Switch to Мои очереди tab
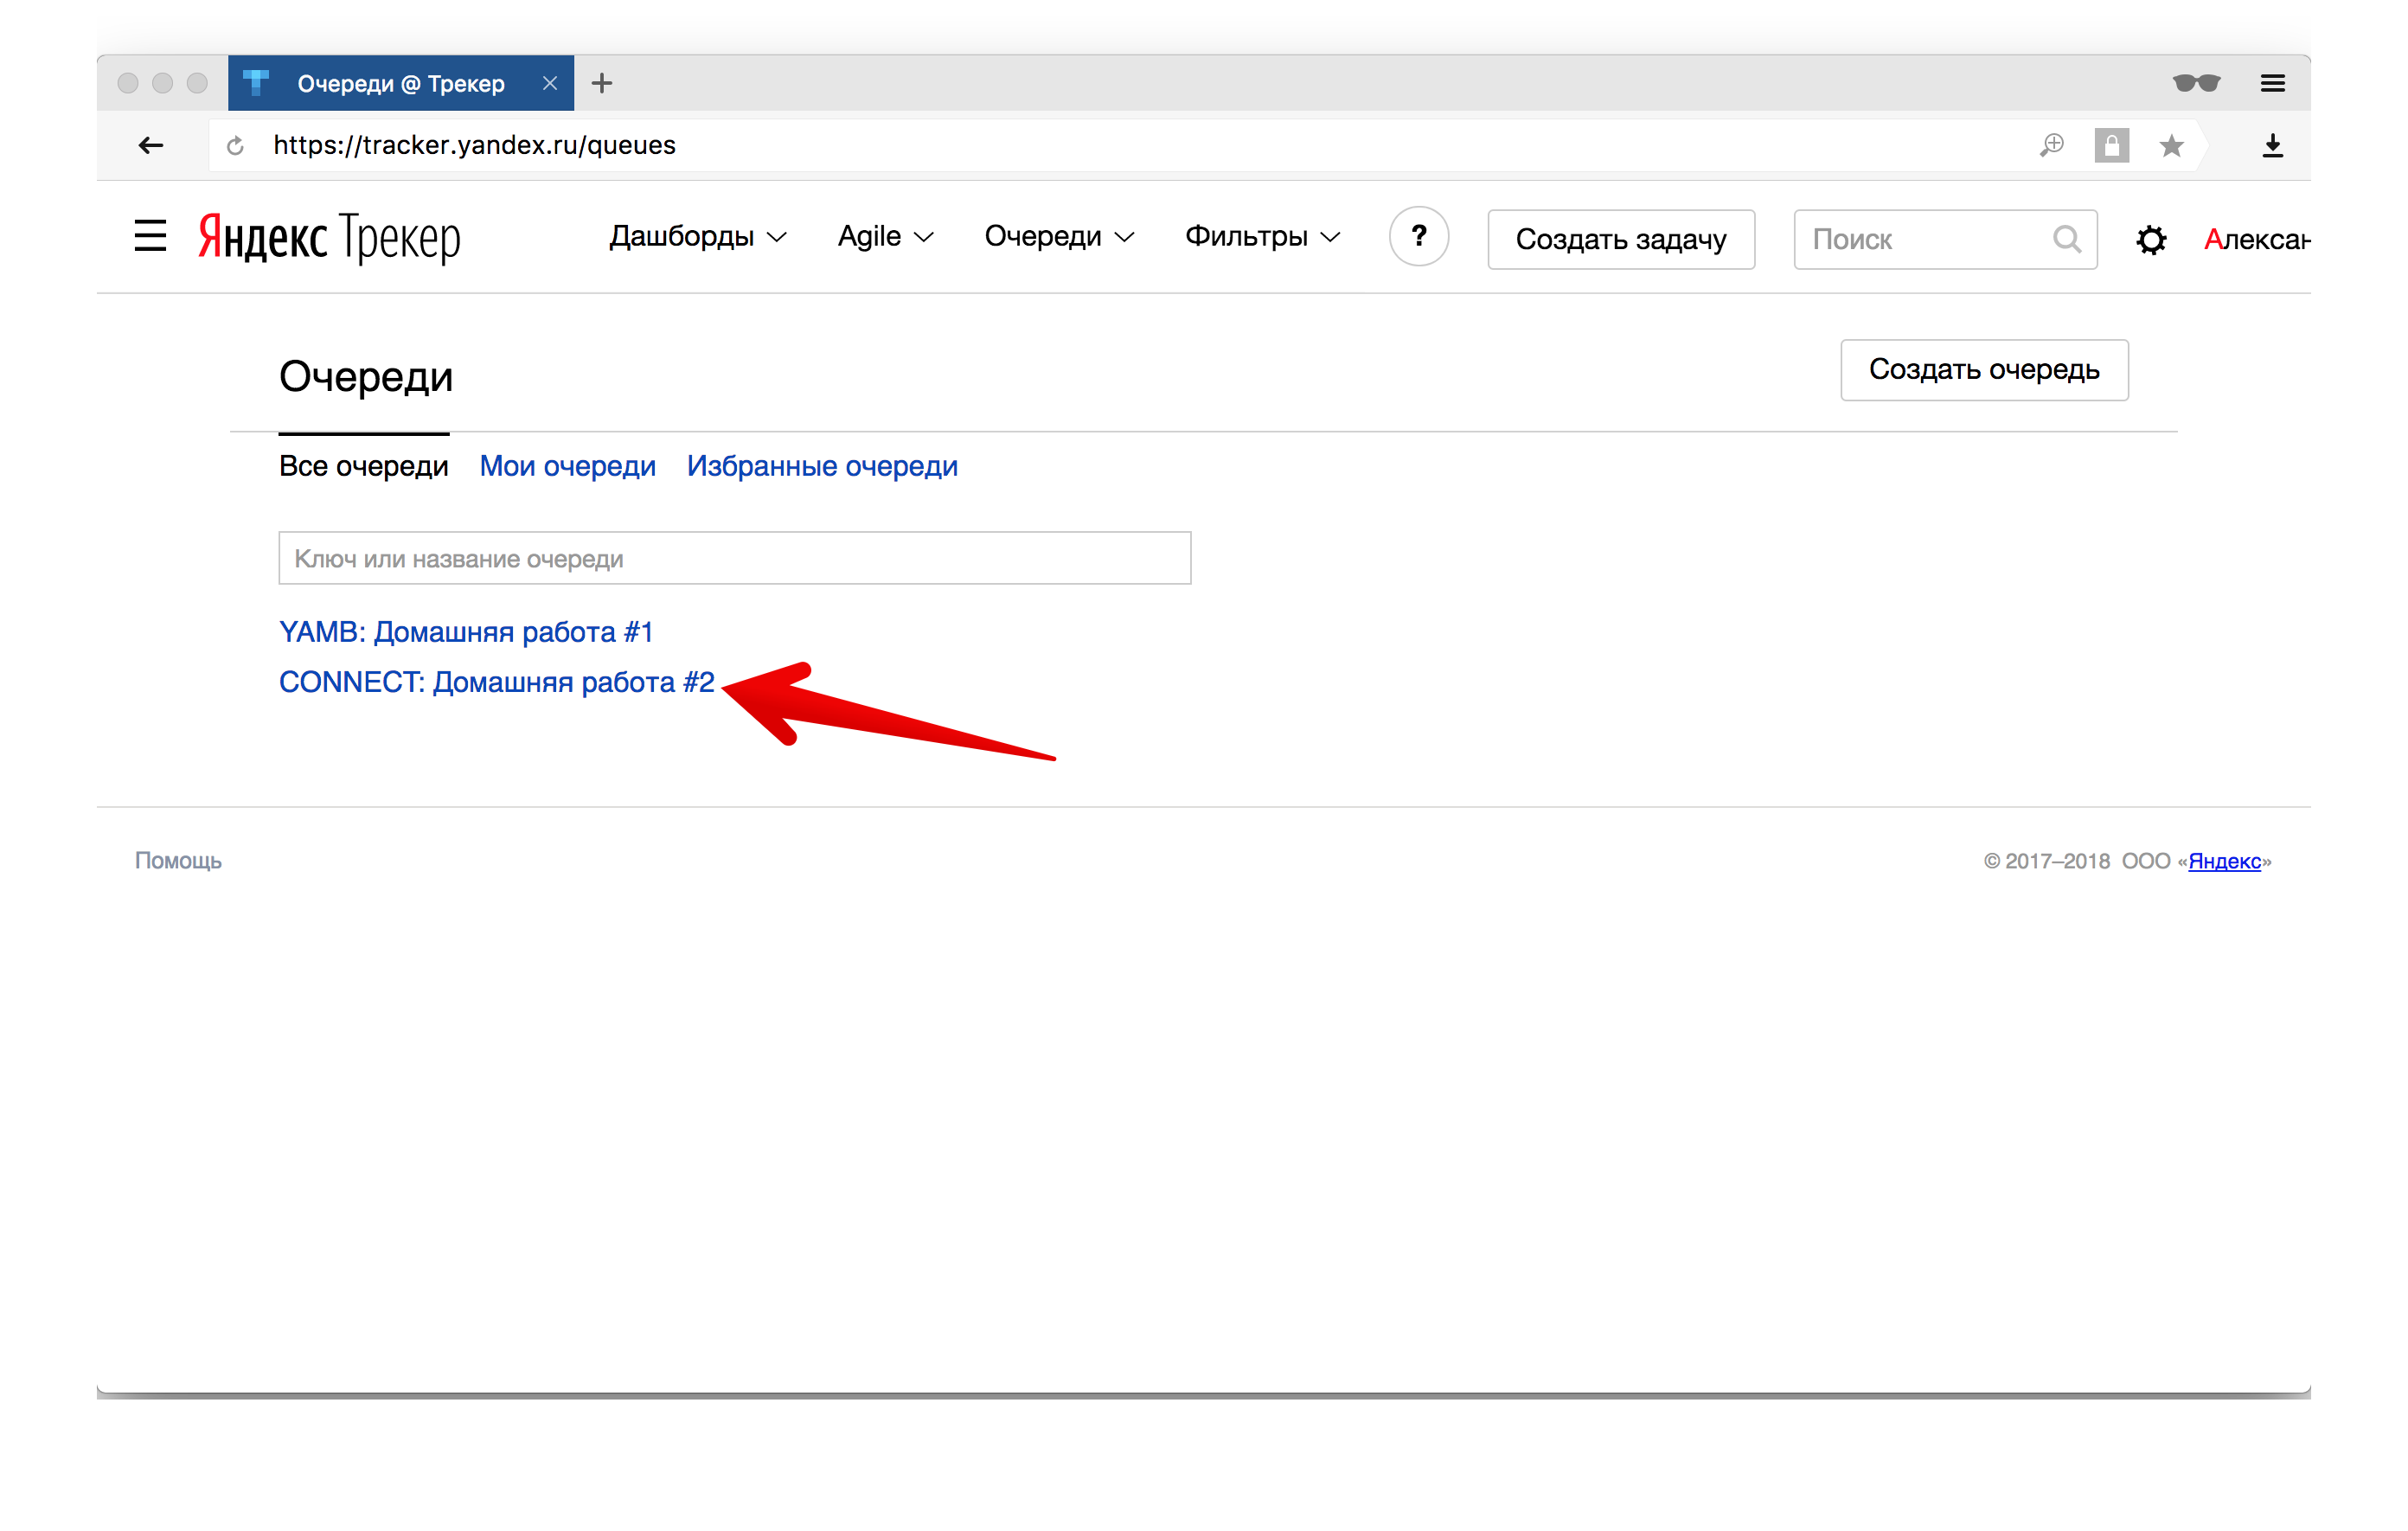This screenshot has width=2408, height=1531. [567, 466]
